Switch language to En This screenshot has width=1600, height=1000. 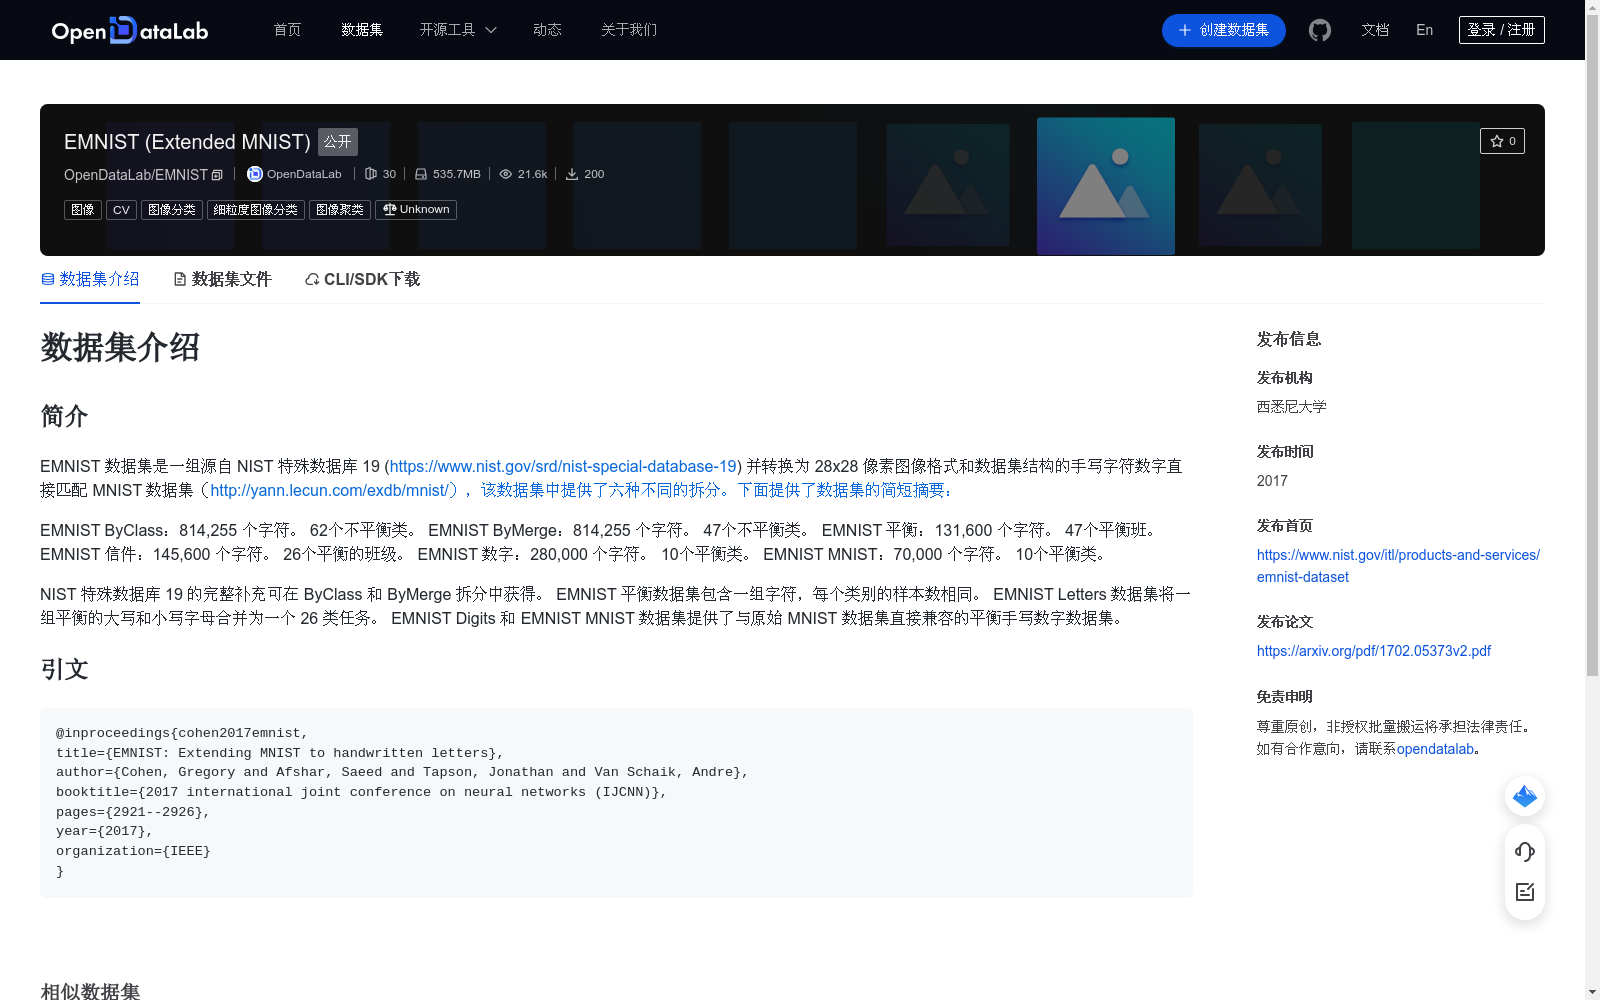(1425, 30)
